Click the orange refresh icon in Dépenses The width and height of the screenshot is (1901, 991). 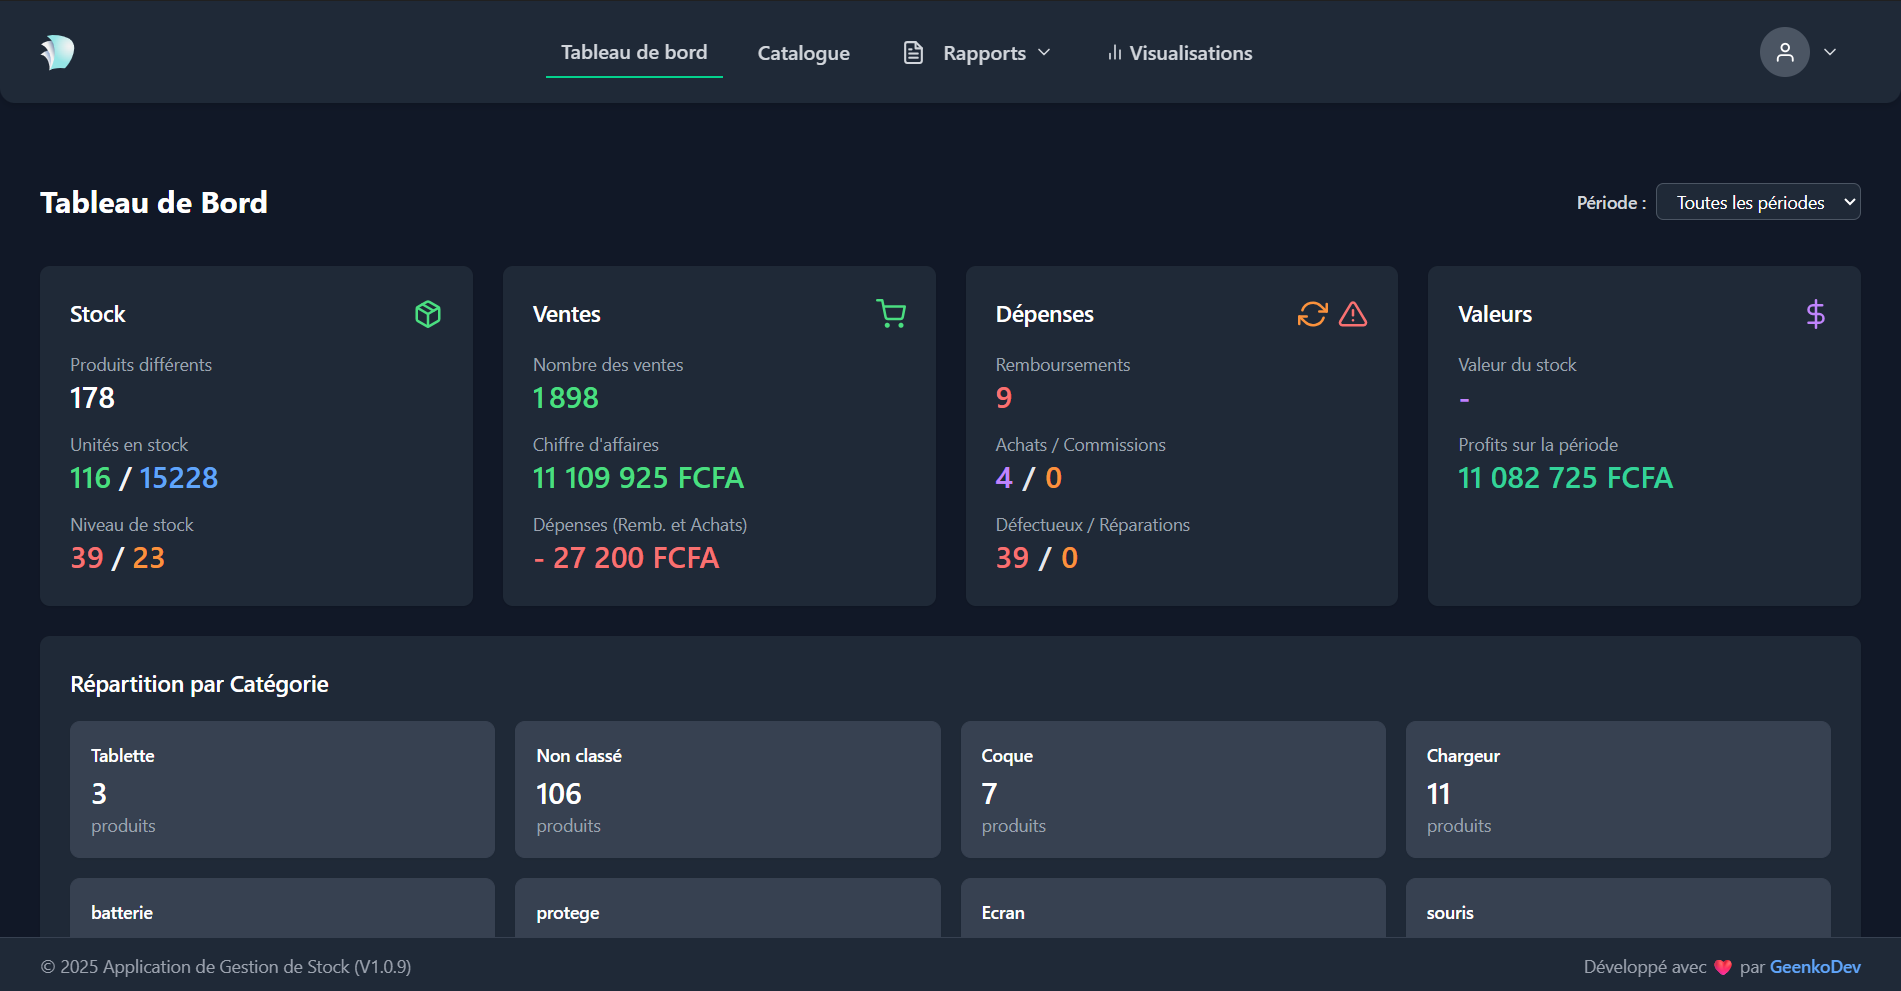pos(1312,314)
